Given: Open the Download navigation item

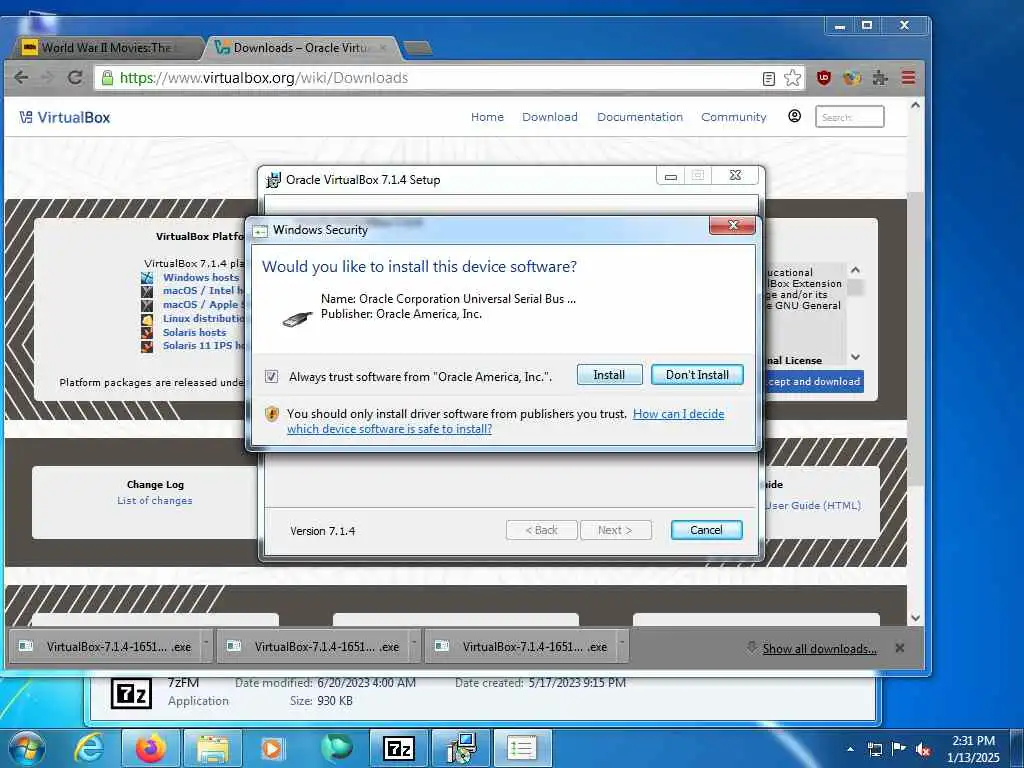Looking at the screenshot, I should 550,117.
